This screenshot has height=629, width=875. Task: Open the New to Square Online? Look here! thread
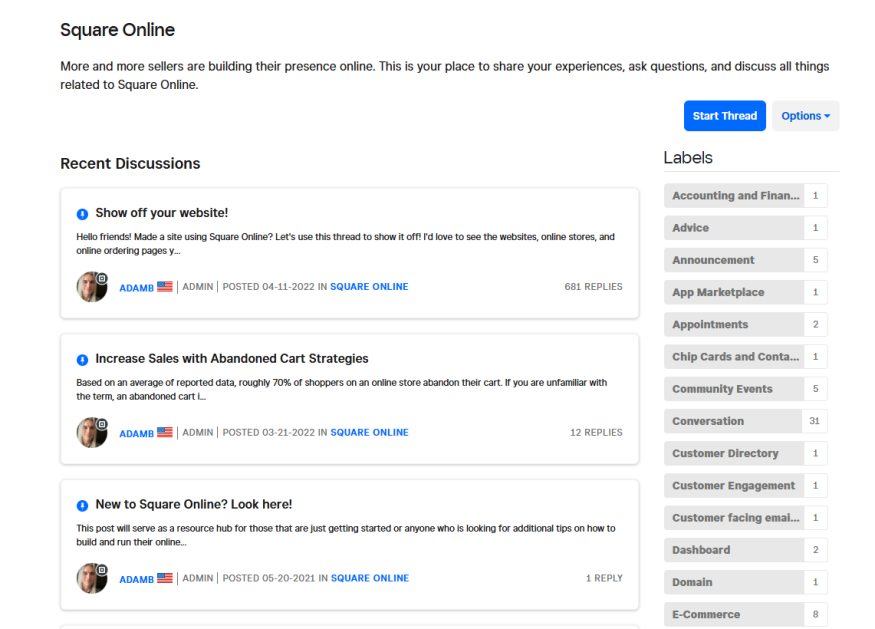pos(194,504)
